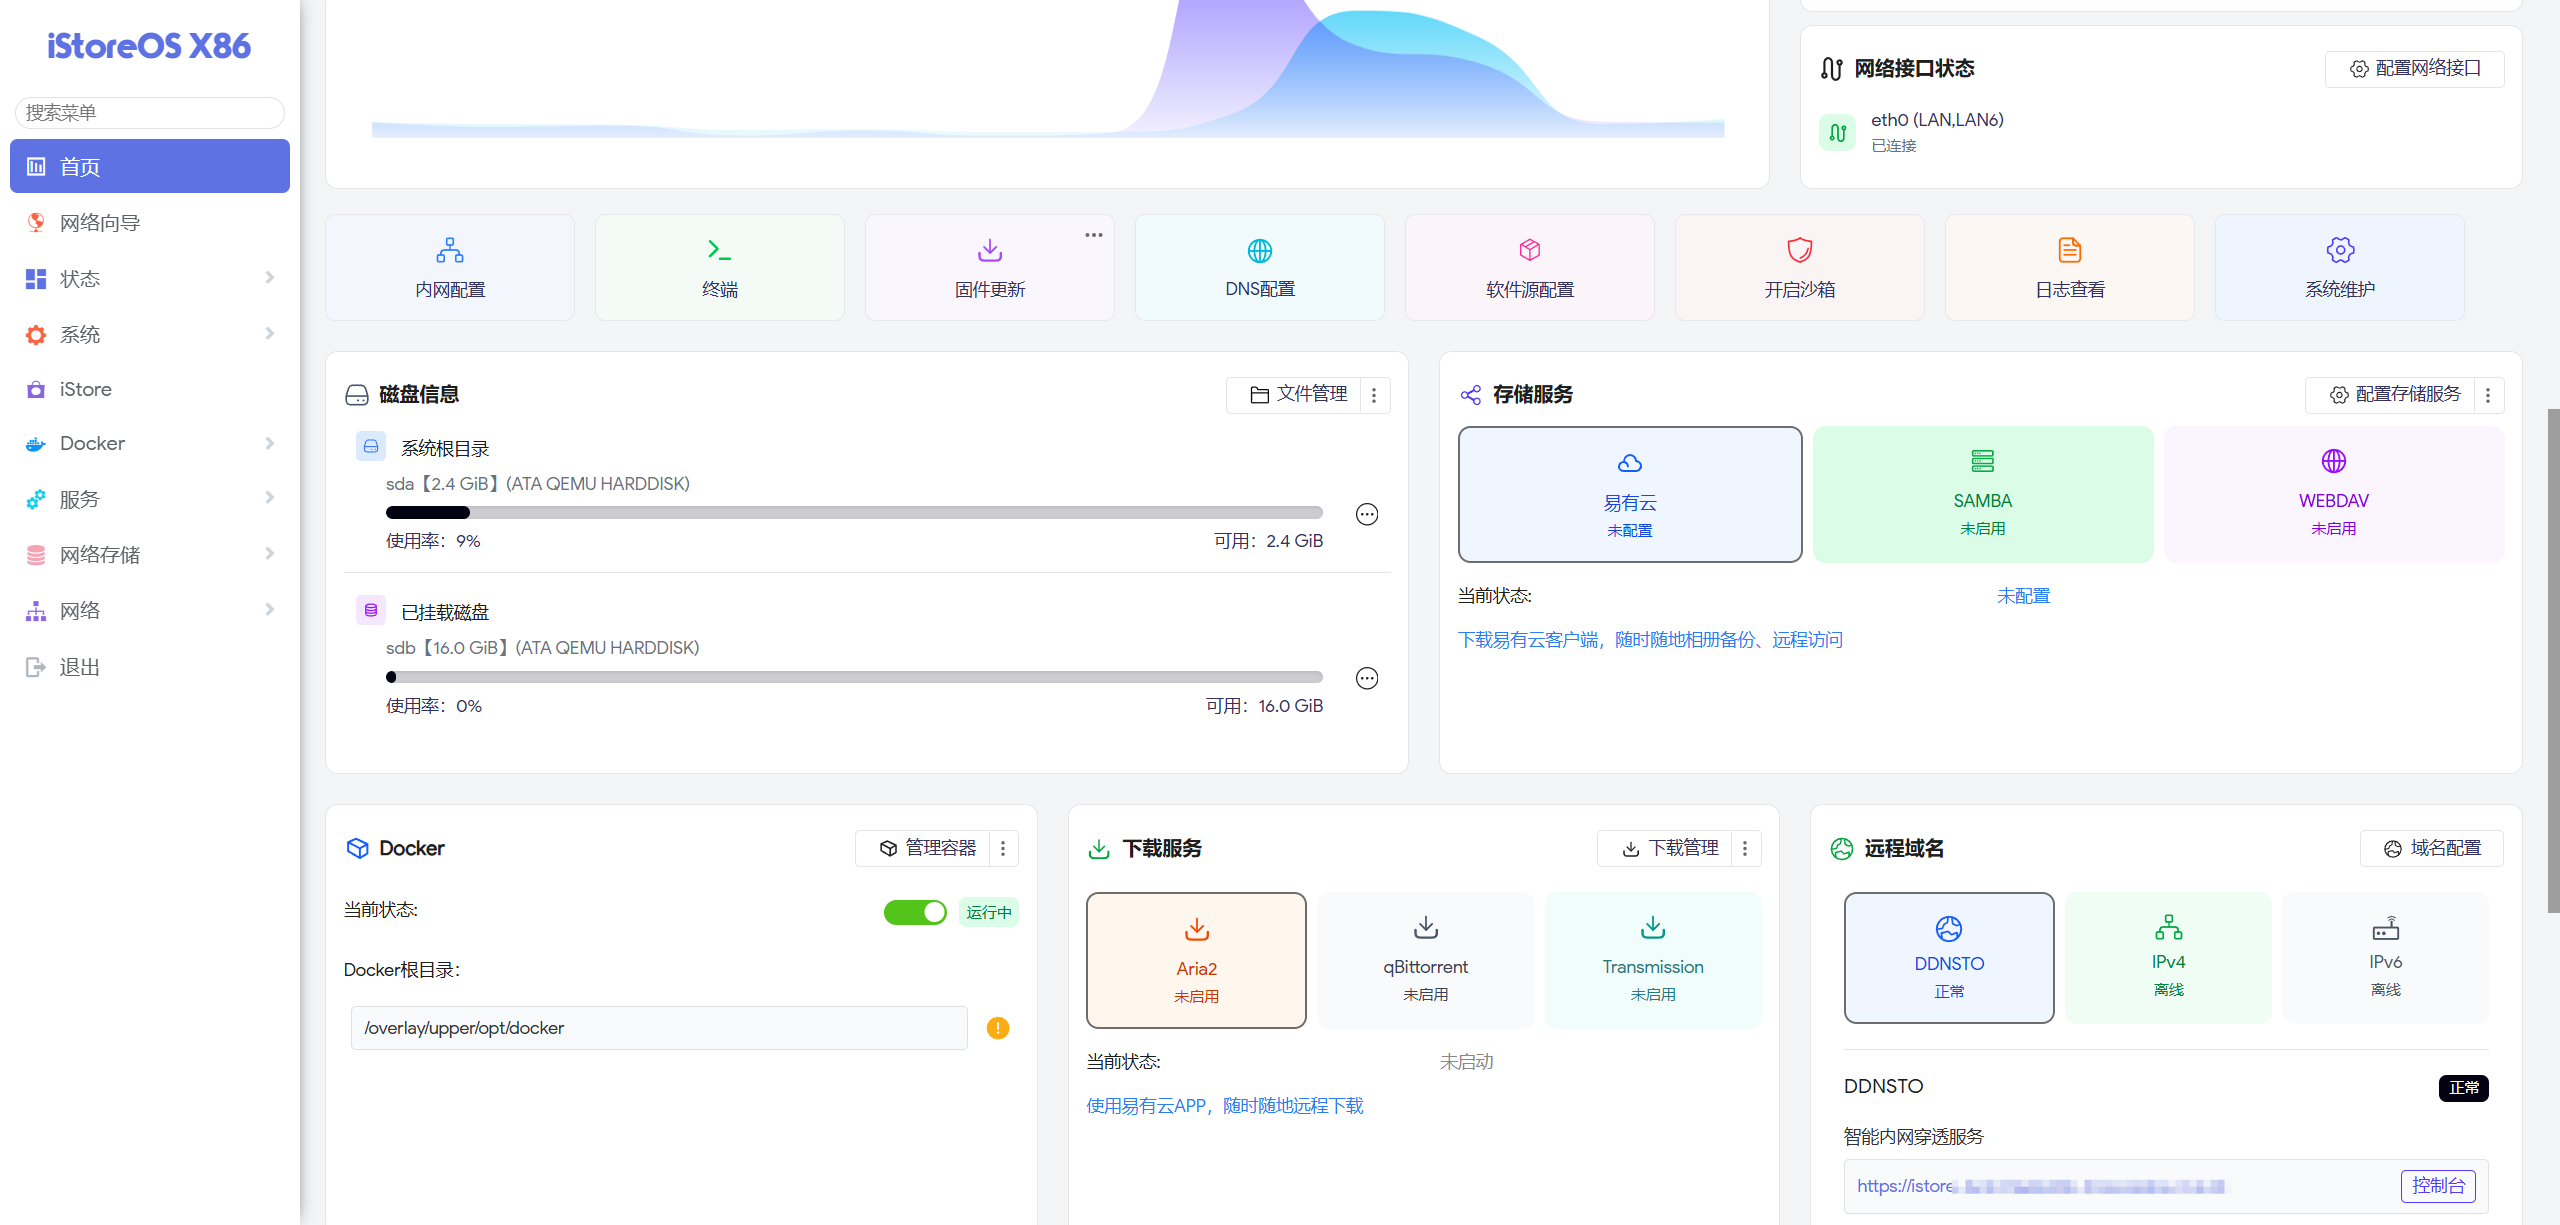Open the 开启沙箱 shield icon
Viewport: 2560px width, 1225px height.
(x=1799, y=250)
